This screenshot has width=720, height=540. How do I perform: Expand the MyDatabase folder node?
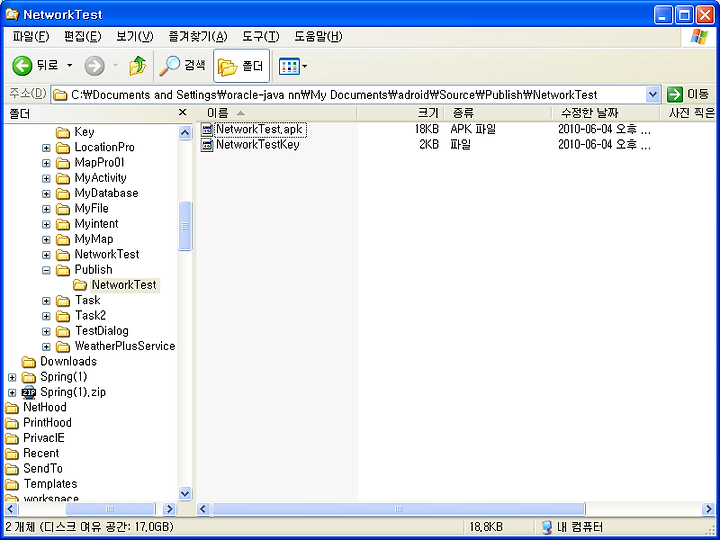pos(46,194)
